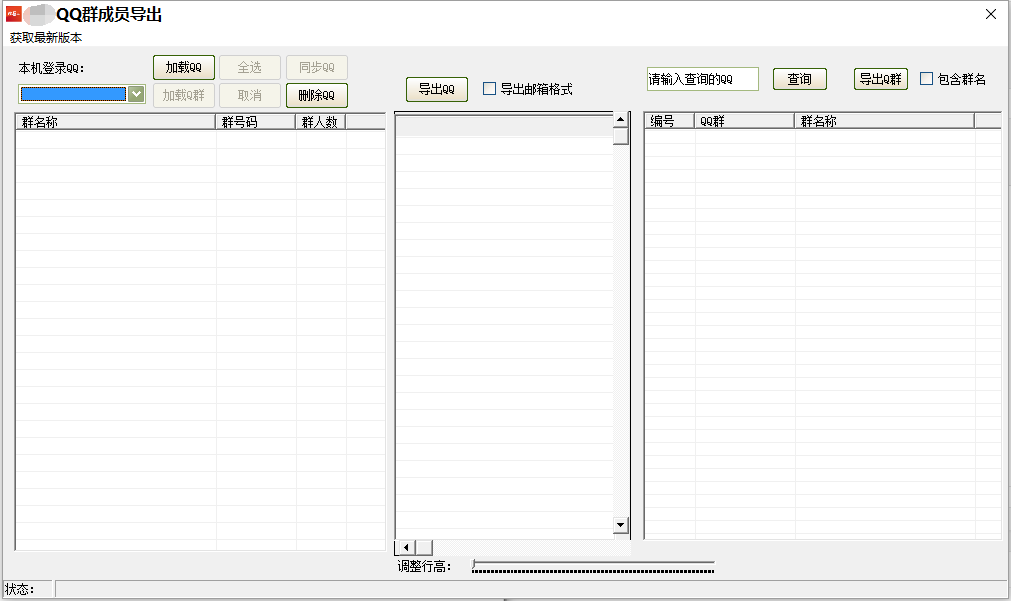Expand the 本机登录QQ dropdown arrow
The height and width of the screenshot is (601, 1011).
(136, 94)
